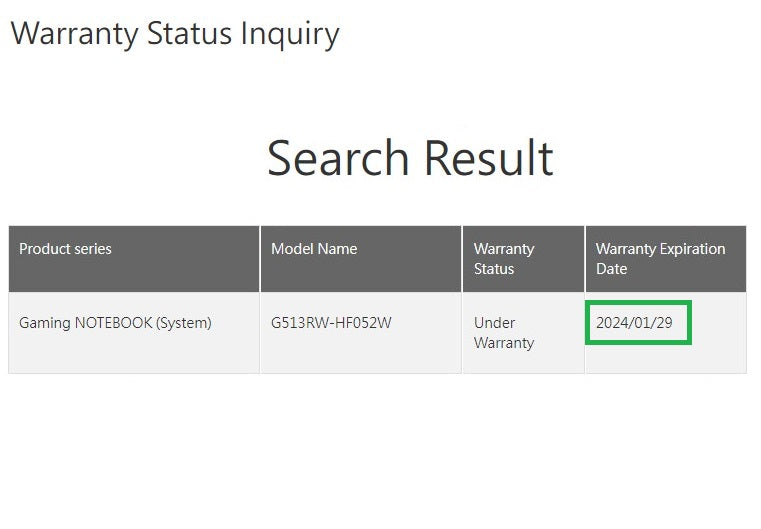This screenshot has width=761, height=529.
Task: Click the word Inquiry in page title
Action: (x=290, y=35)
